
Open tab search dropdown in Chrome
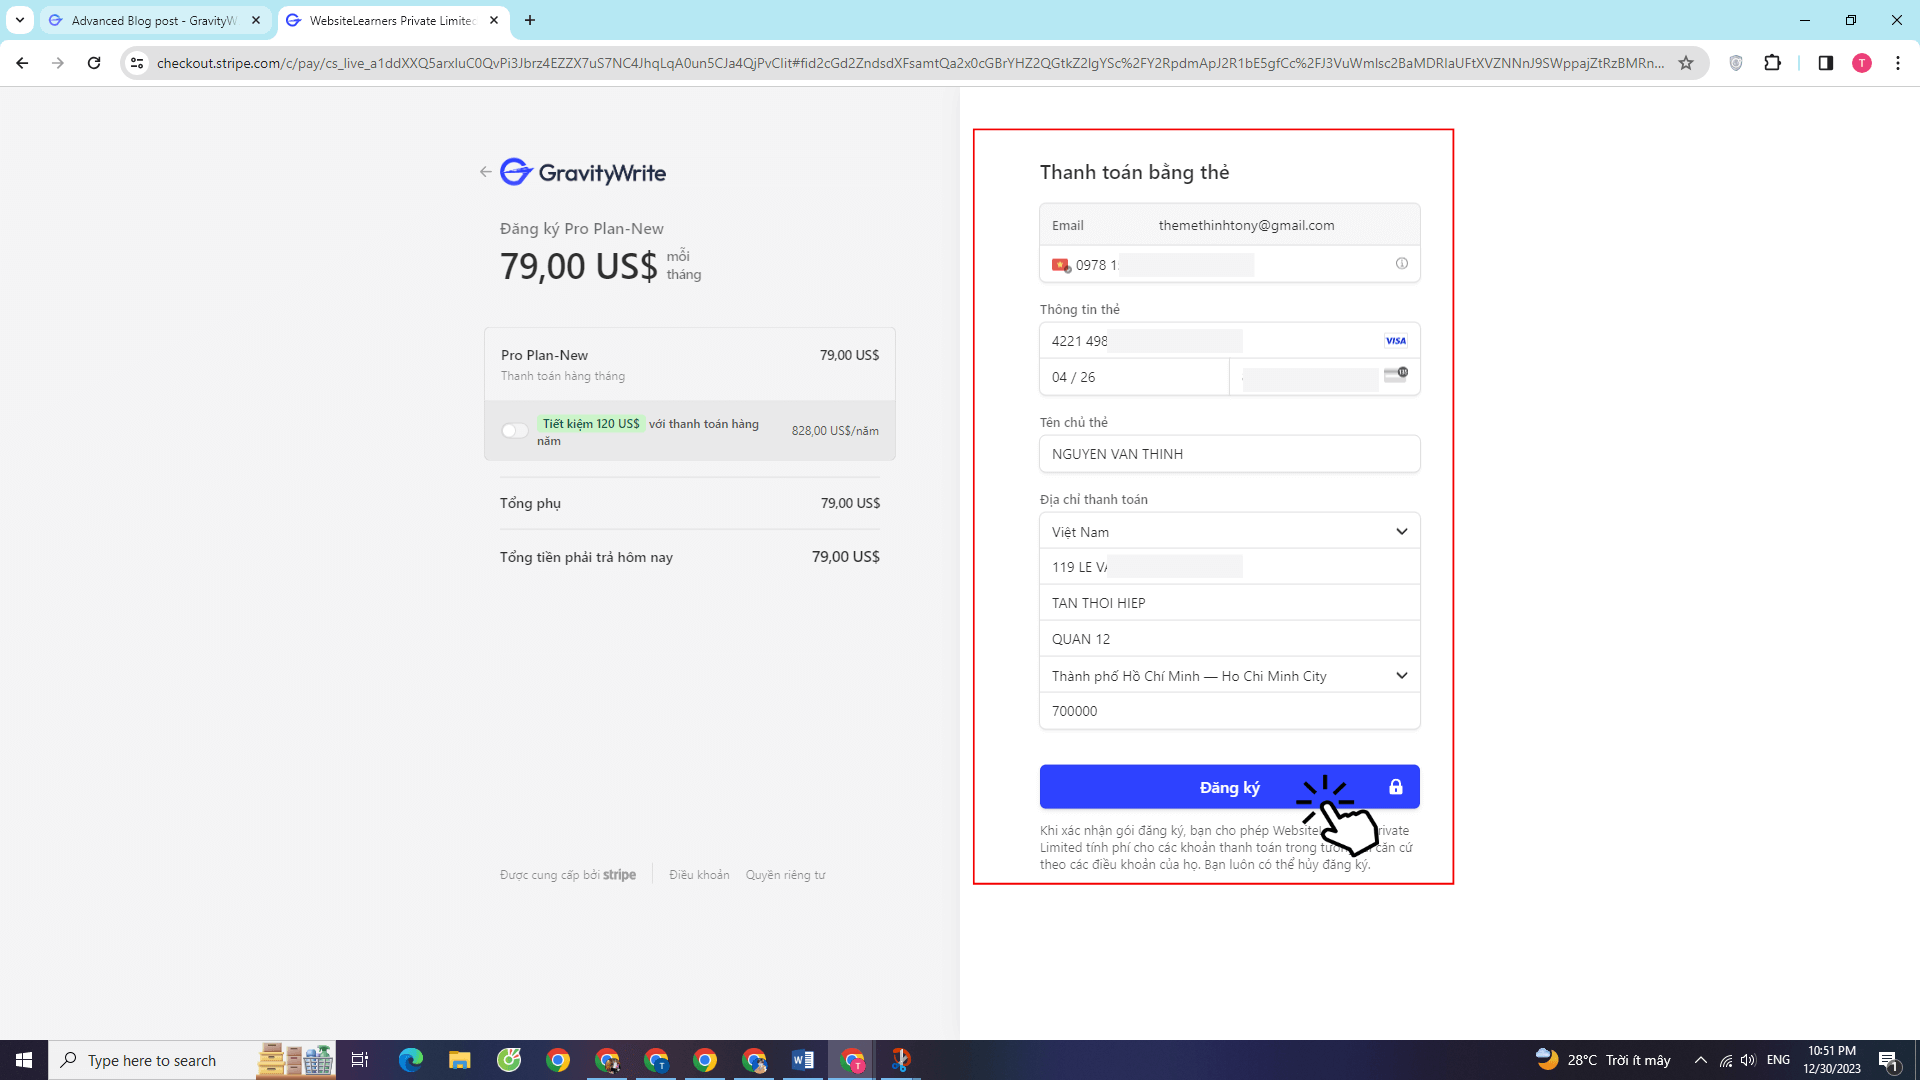point(19,20)
